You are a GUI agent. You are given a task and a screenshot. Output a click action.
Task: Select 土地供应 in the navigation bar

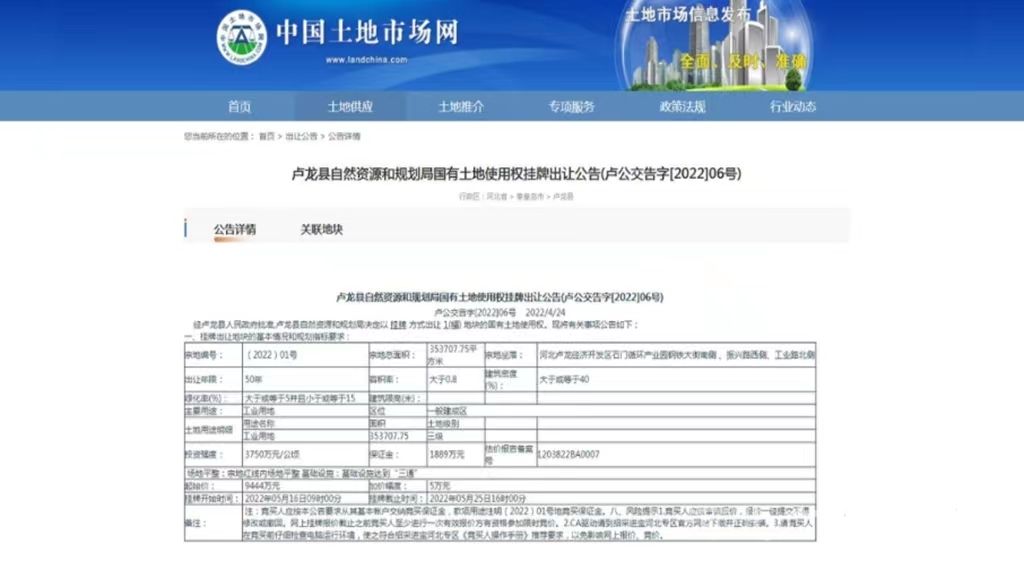coord(350,107)
